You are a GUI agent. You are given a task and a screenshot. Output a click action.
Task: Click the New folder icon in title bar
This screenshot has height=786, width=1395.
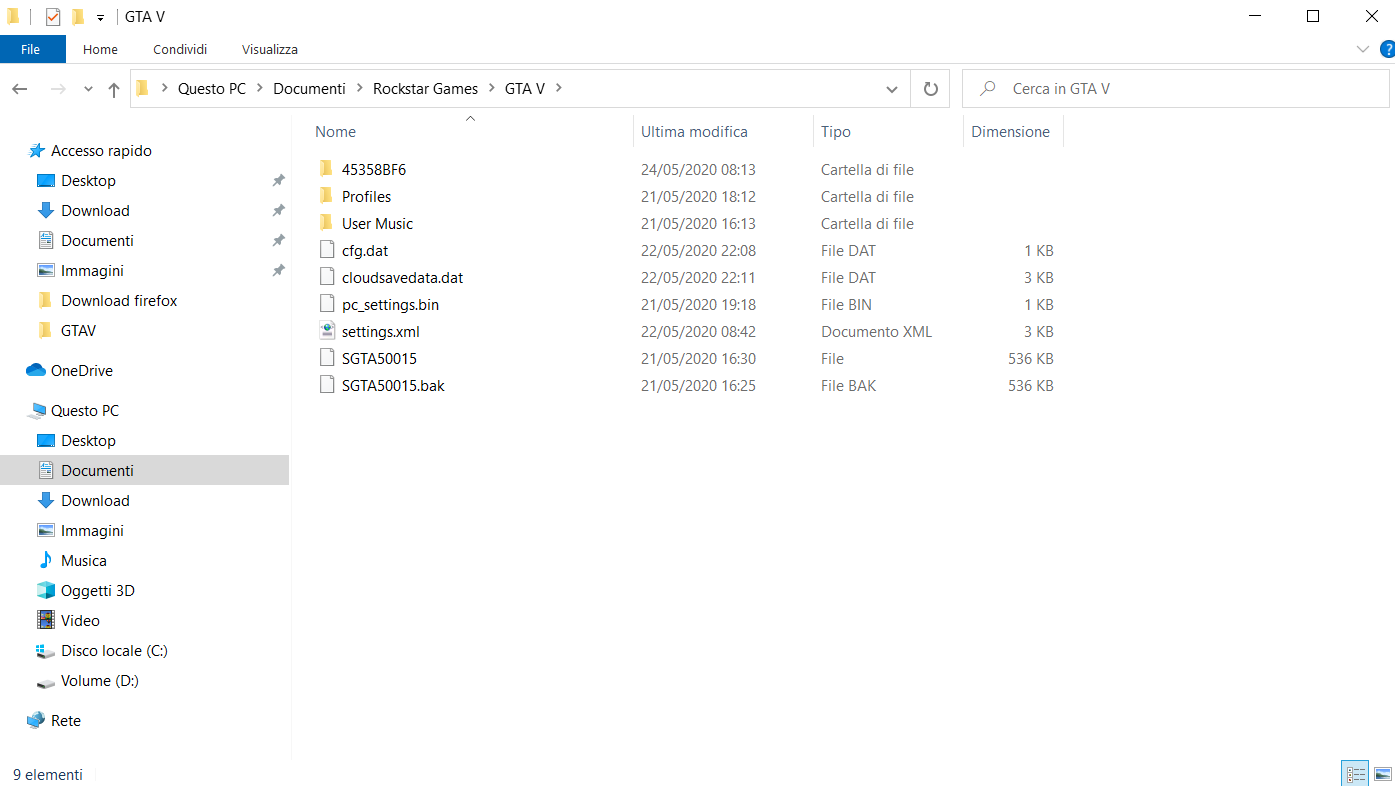pos(77,16)
